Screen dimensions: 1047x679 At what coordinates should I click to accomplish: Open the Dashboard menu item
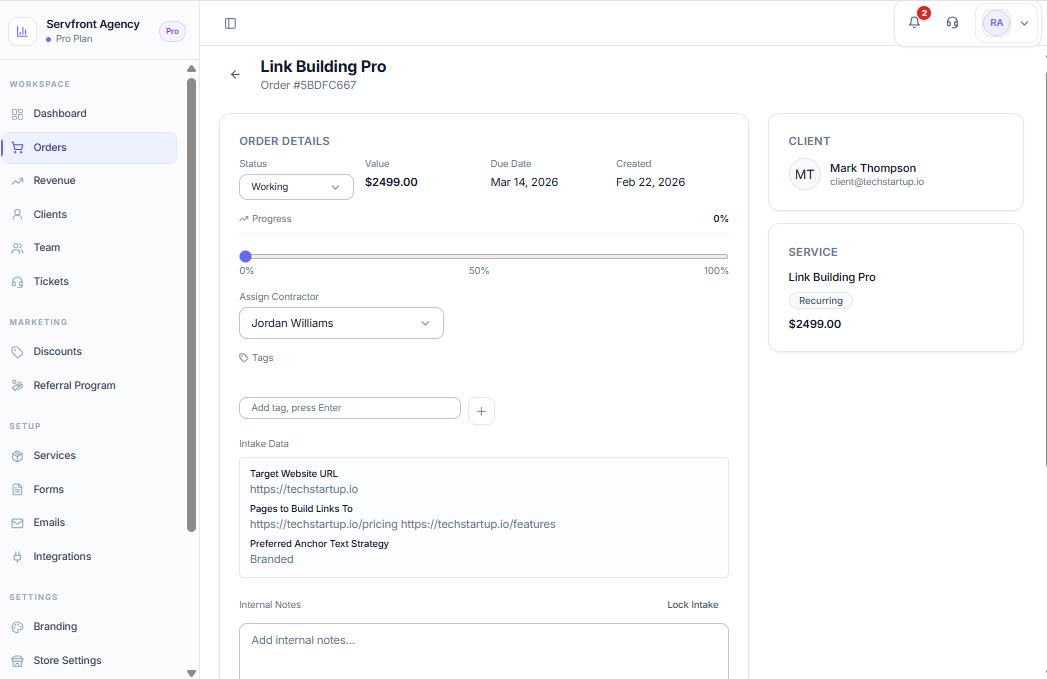tap(89, 114)
